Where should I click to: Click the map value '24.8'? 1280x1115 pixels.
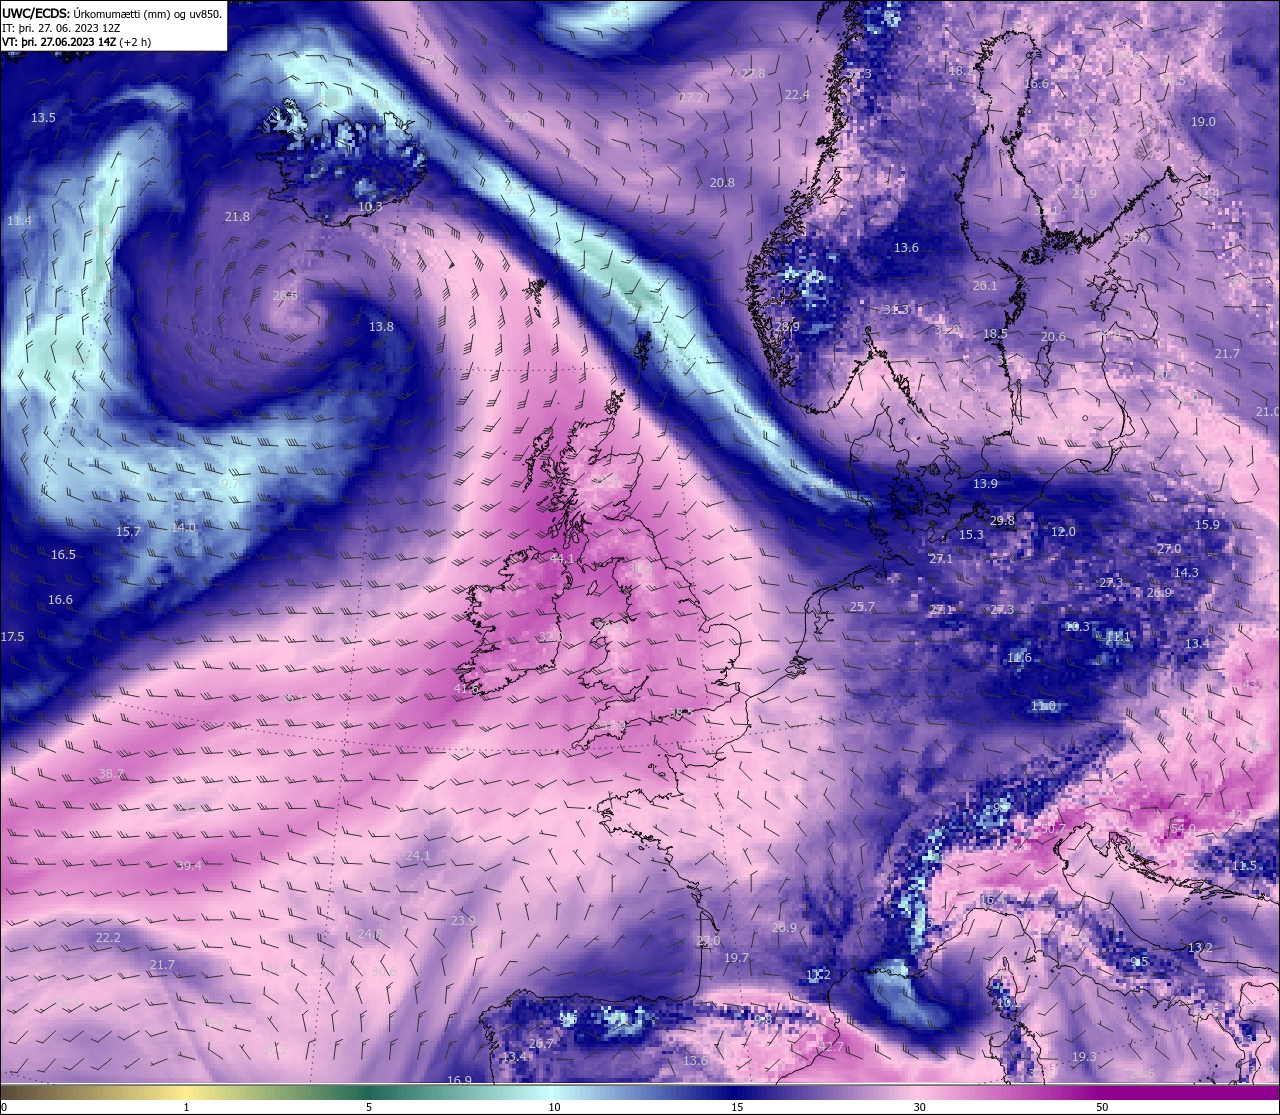[x=370, y=934]
